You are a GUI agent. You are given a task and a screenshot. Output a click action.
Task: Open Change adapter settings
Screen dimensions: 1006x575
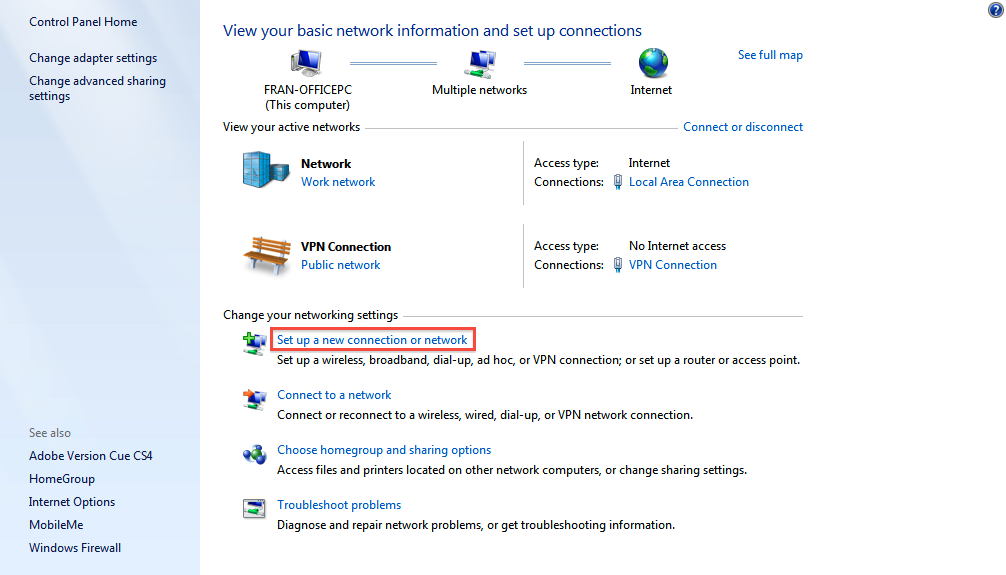[93, 58]
